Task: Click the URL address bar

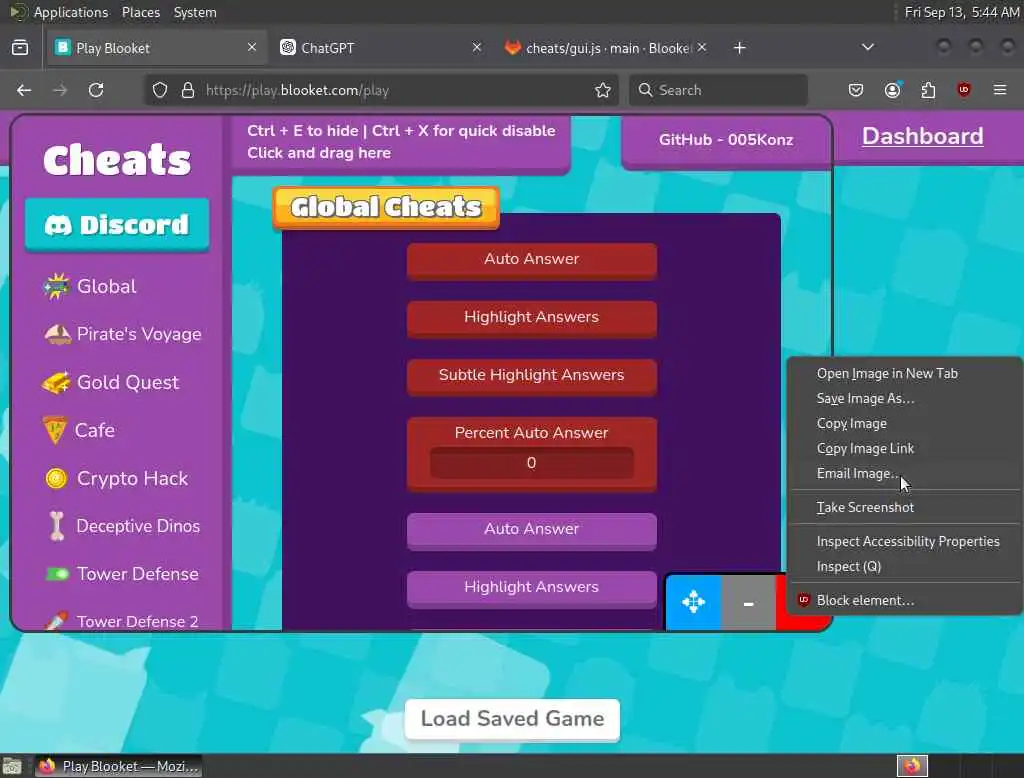Action: click(379, 90)
